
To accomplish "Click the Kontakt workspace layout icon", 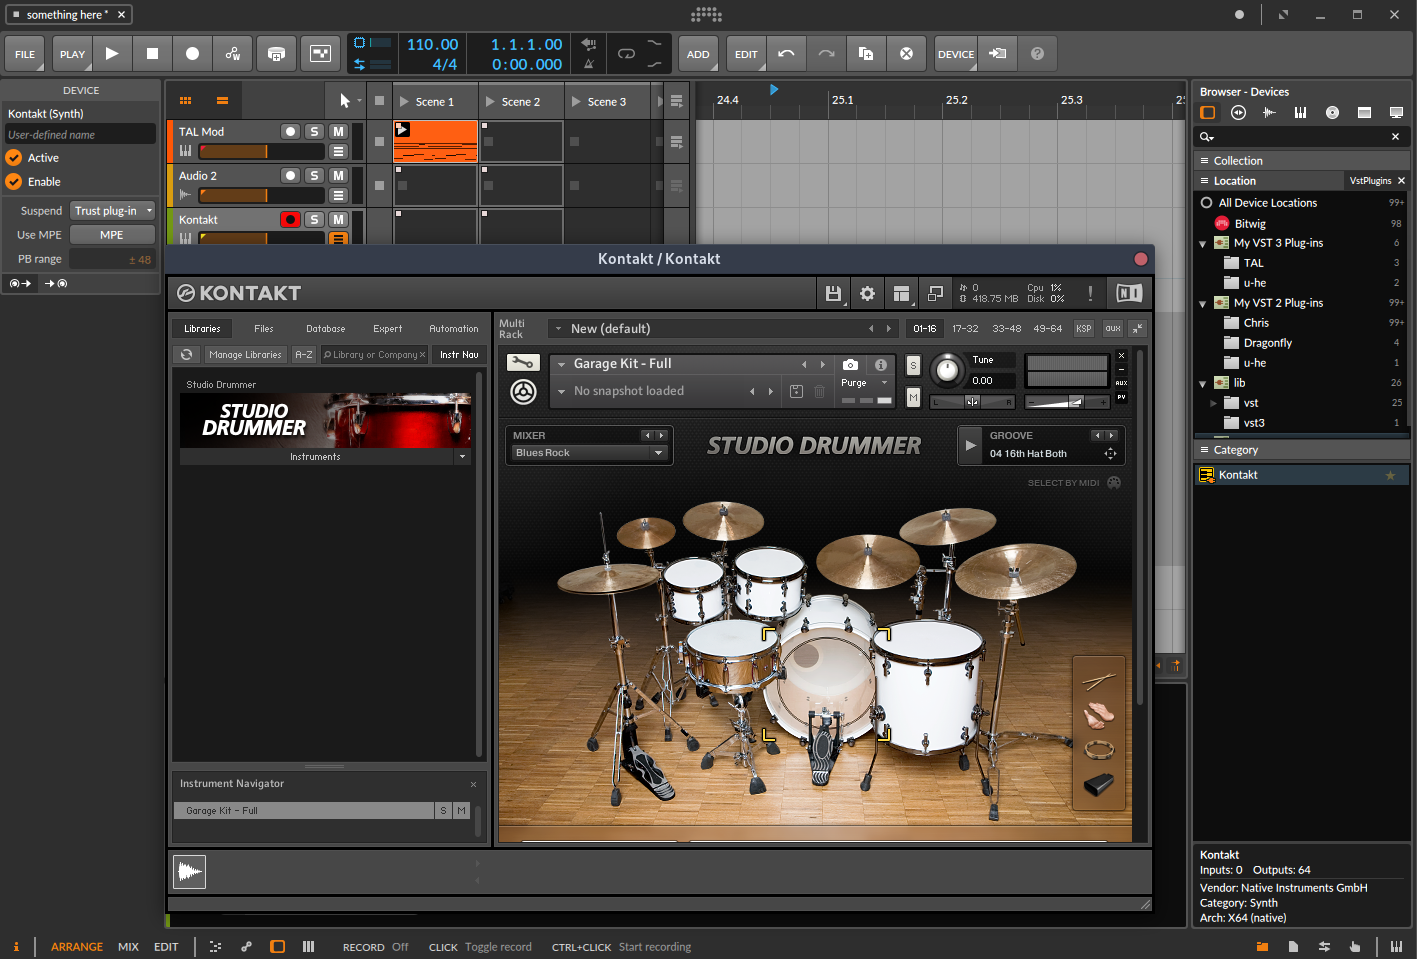I will [901, 293].
